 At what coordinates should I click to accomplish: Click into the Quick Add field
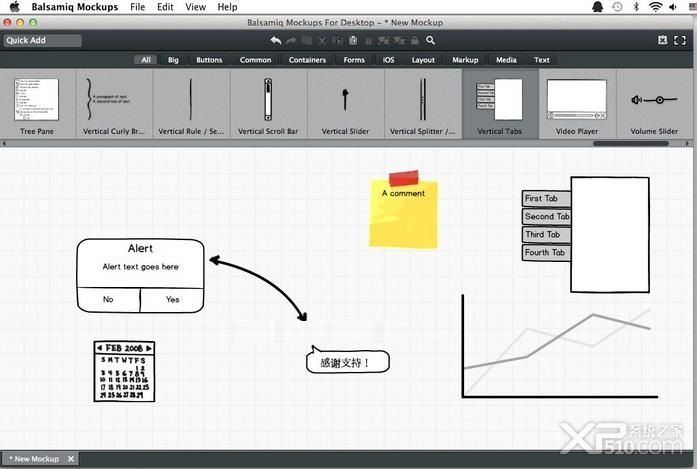(x=43, y=40)
